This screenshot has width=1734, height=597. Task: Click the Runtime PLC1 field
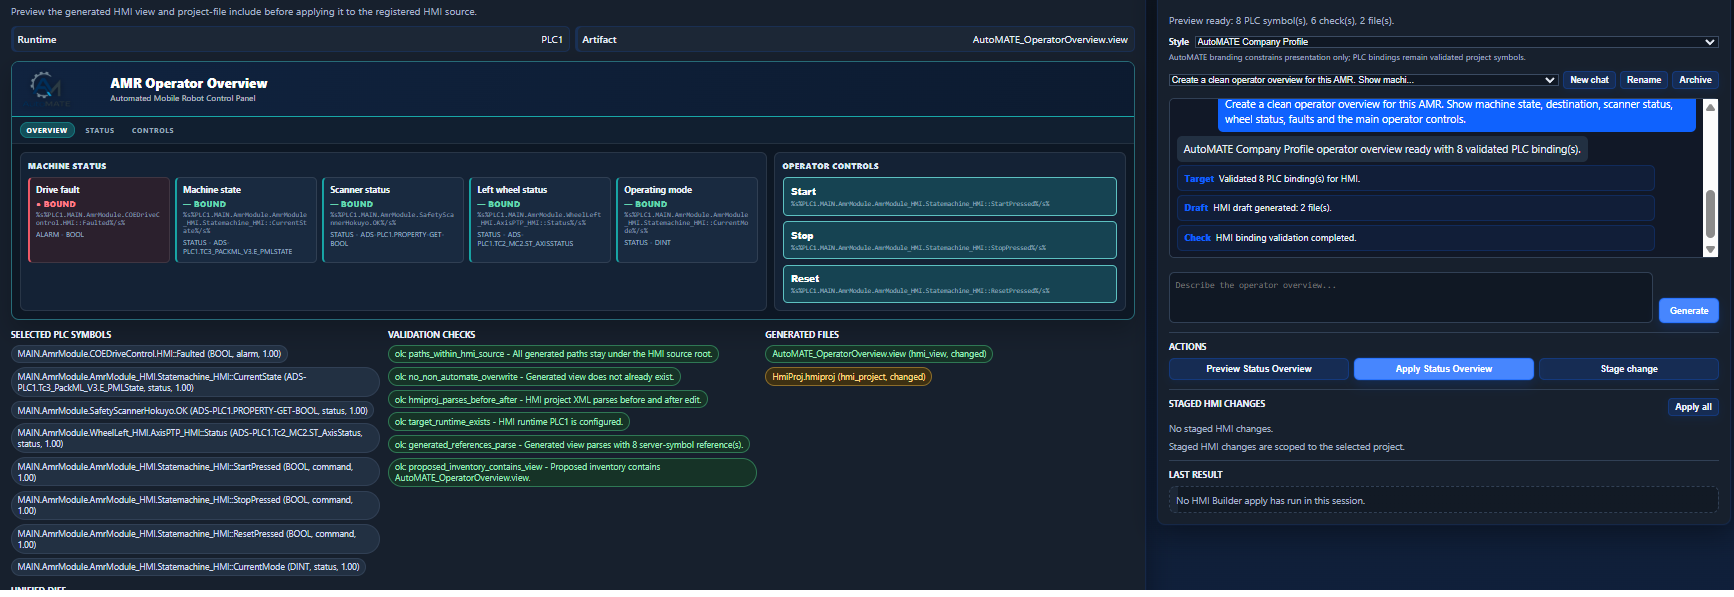290,40
